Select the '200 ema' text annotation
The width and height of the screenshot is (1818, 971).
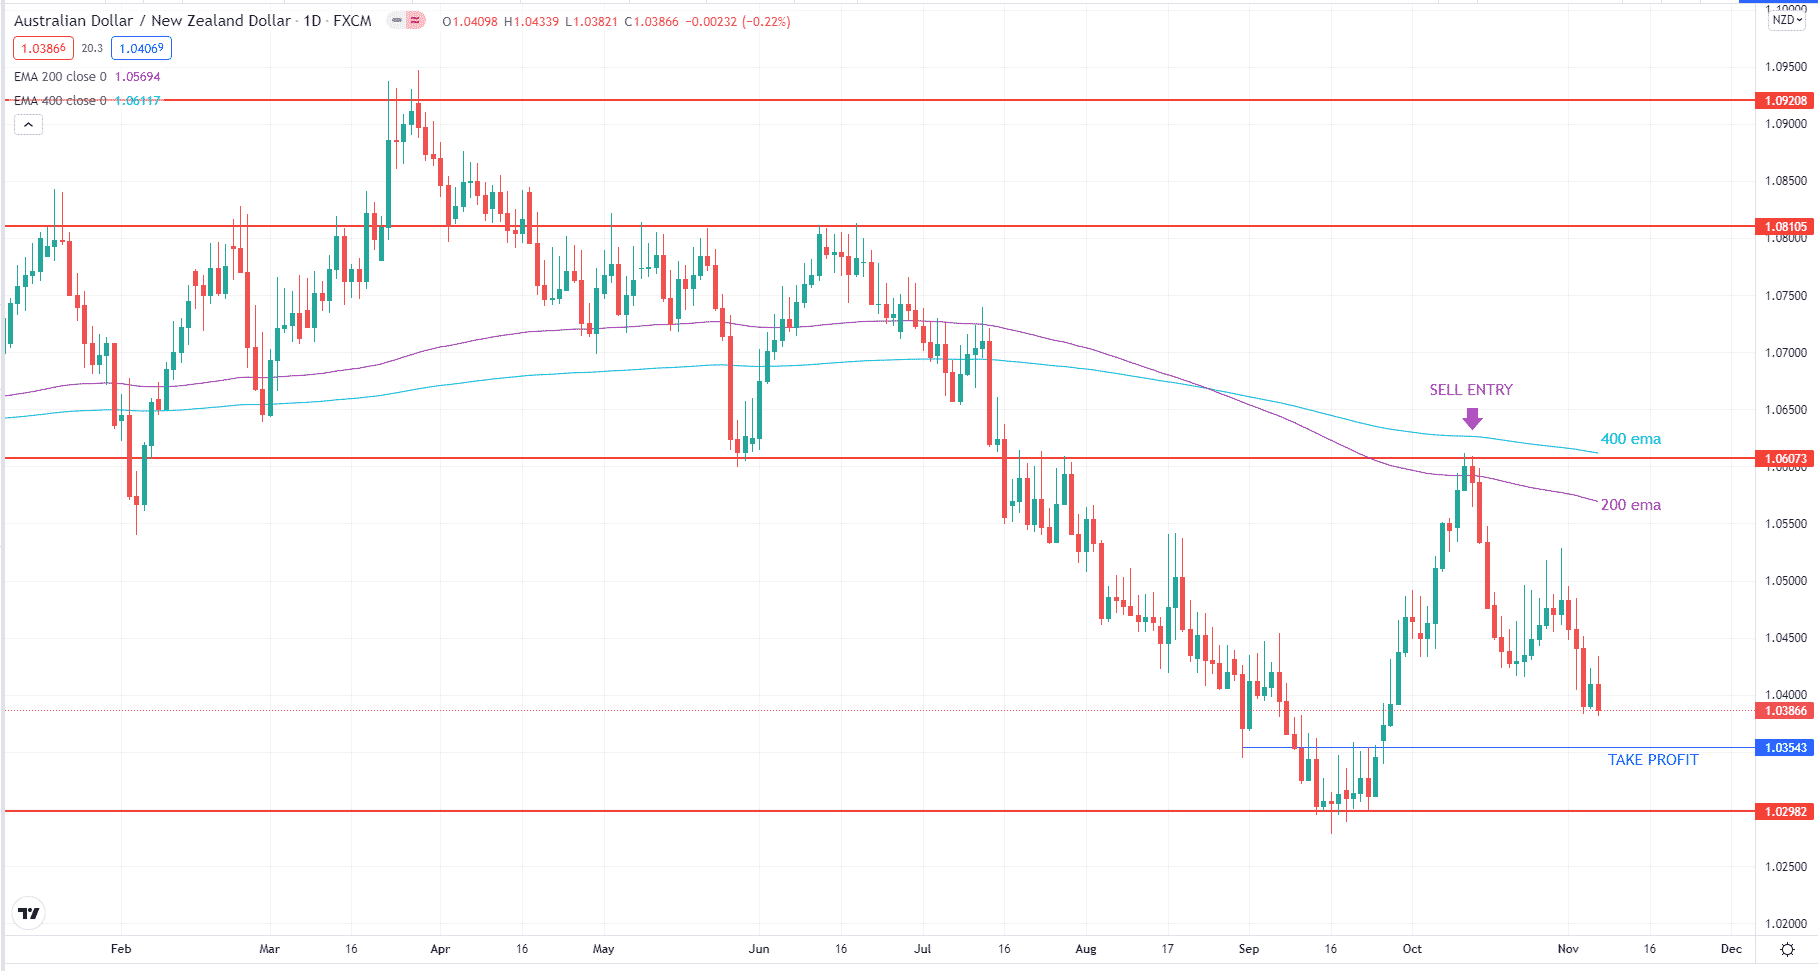(1631, 505)
